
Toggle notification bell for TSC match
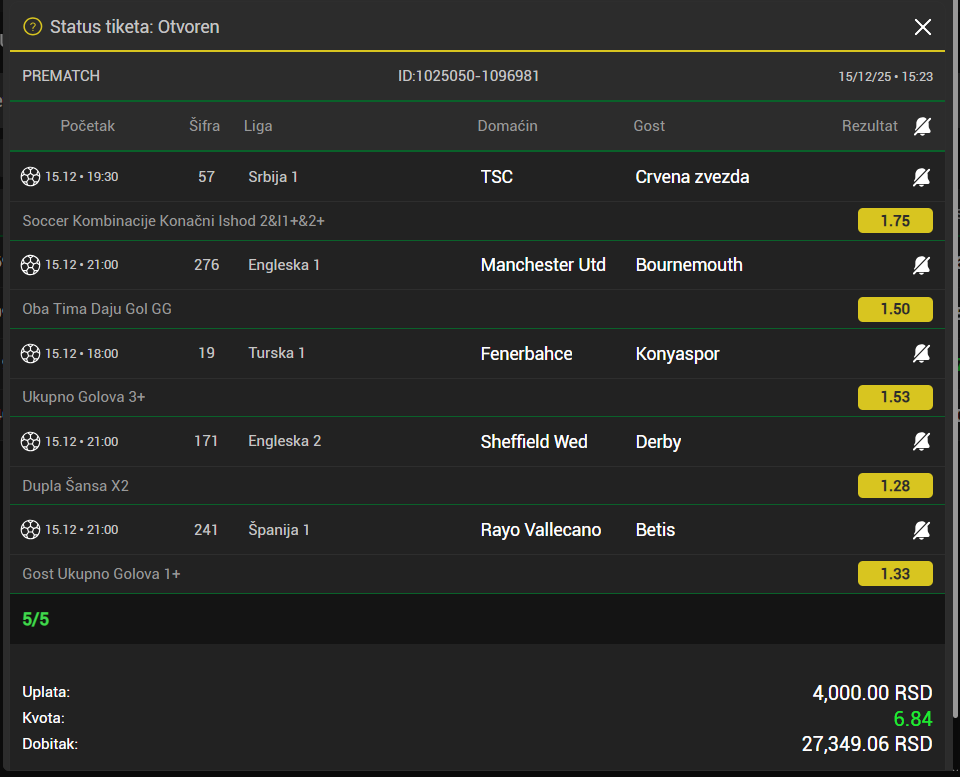921,177
